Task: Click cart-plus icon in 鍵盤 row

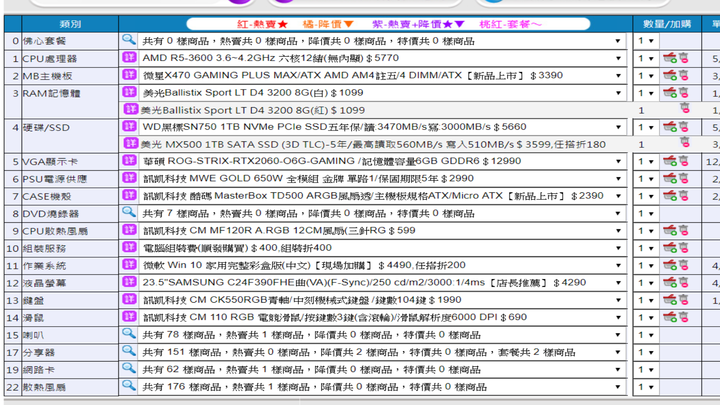Action: (670, 300)
